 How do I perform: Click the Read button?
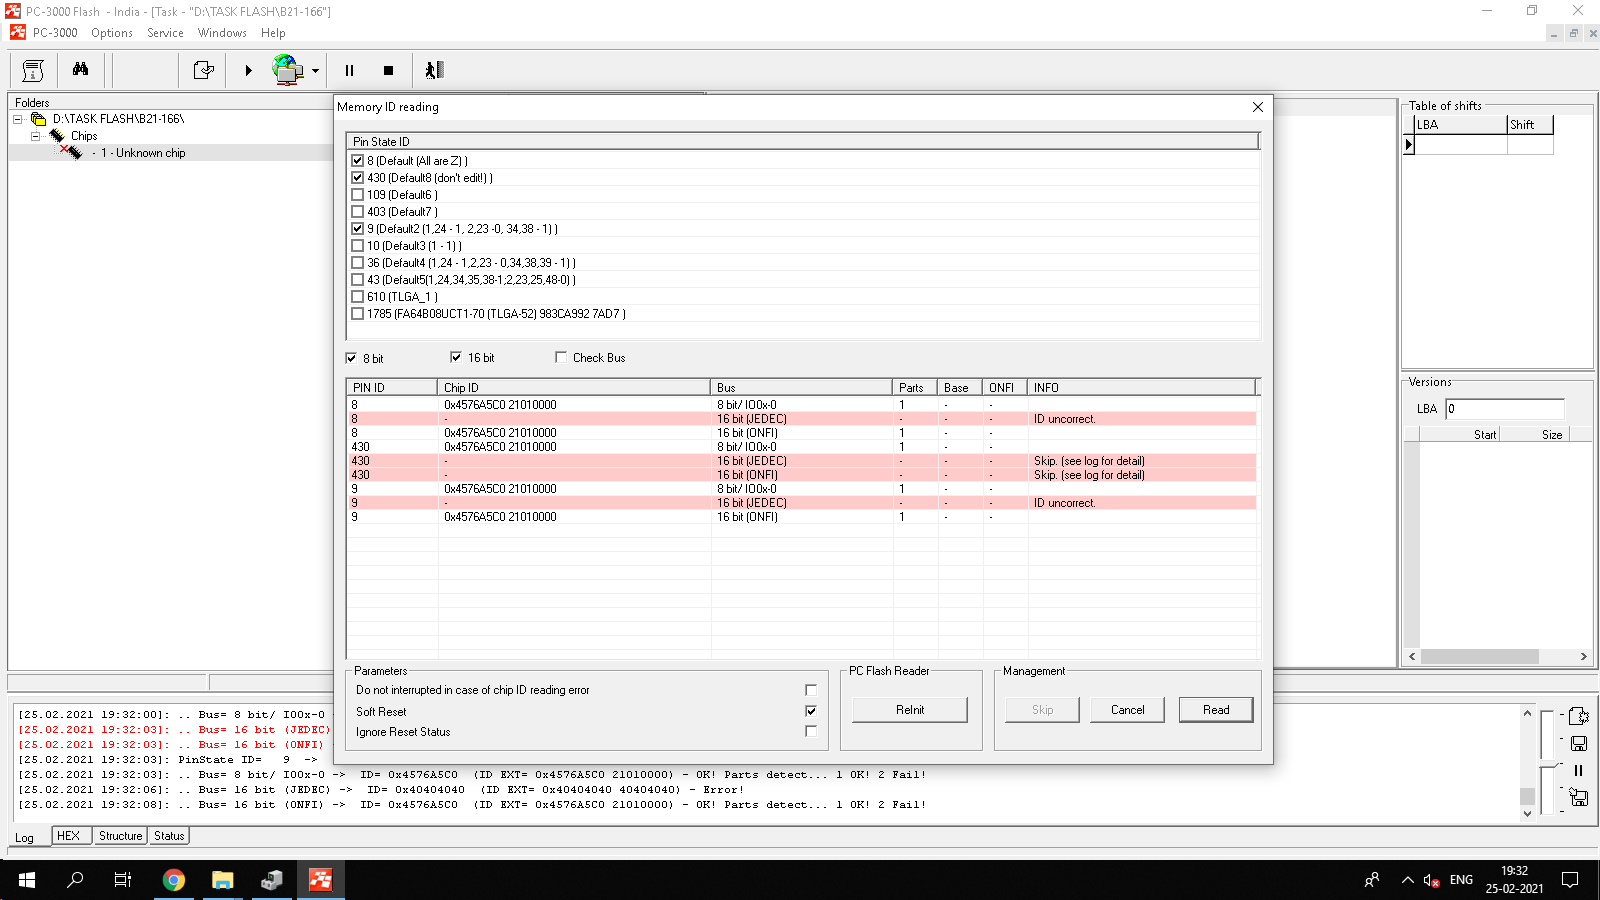click(1216, 710)
